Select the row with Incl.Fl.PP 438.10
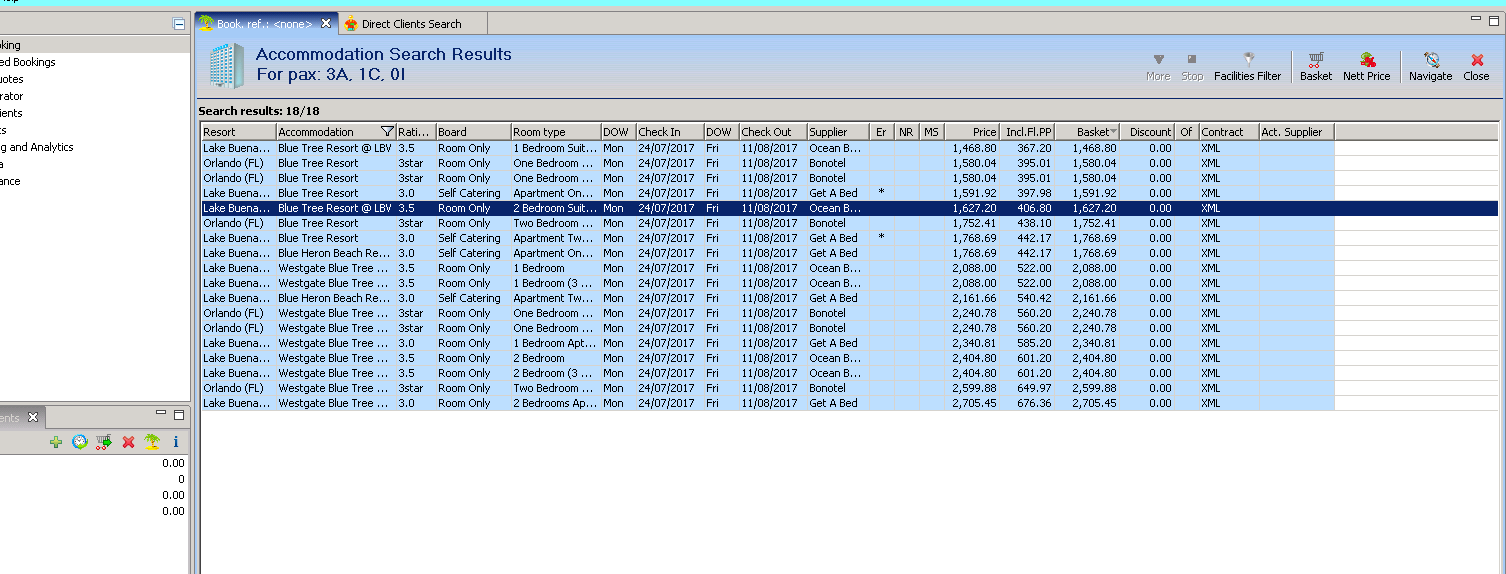This screenshot has width=1506, height=574. (x=767, y=223)
